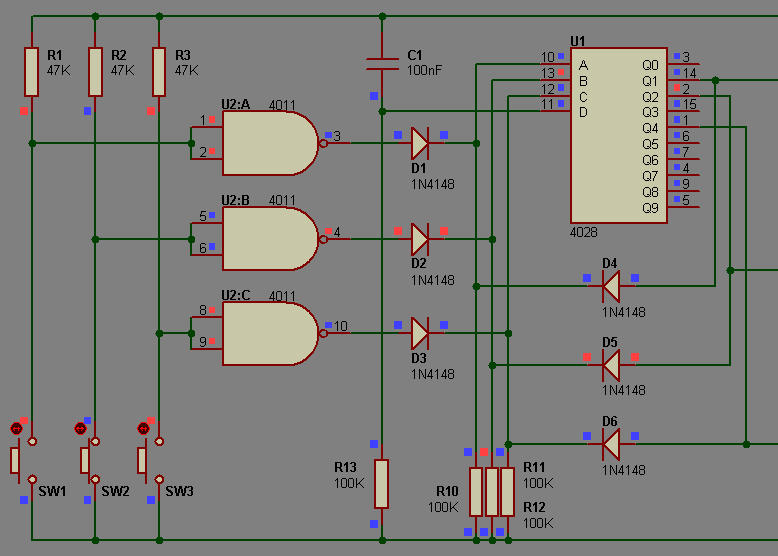
Task: Click the 47K value beside R1
Action: [x=59, y=70]
